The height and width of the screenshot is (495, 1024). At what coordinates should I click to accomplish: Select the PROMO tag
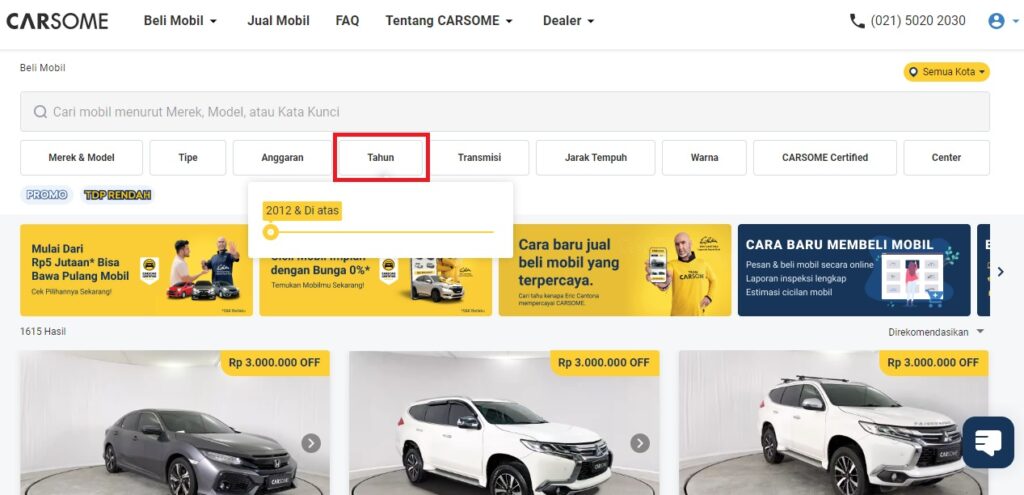coord(46,195)
